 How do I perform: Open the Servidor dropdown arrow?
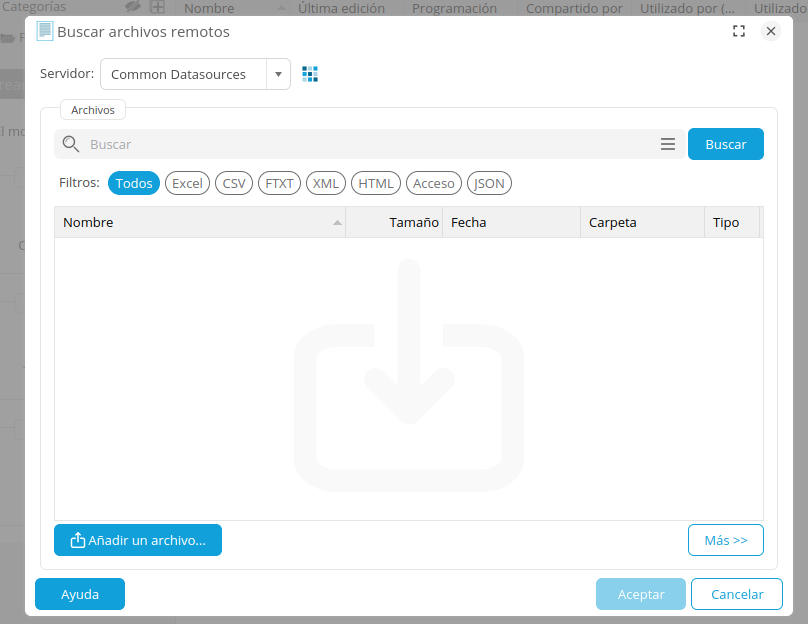(278, 74)
